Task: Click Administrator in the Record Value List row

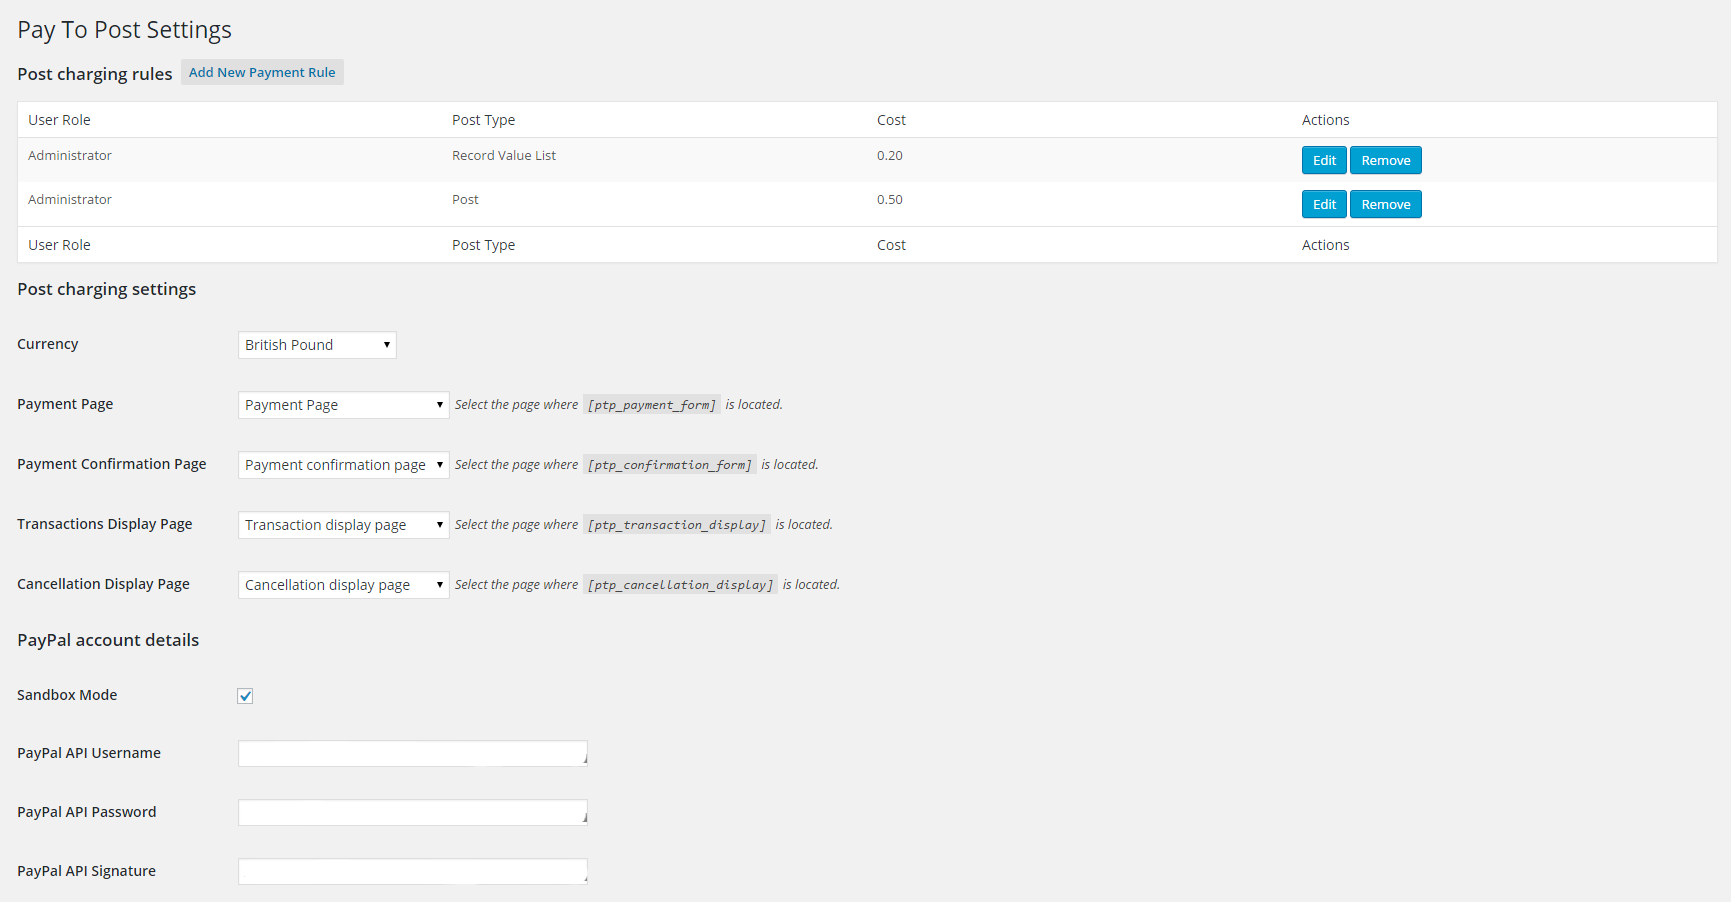Action: tap(70, 155)
